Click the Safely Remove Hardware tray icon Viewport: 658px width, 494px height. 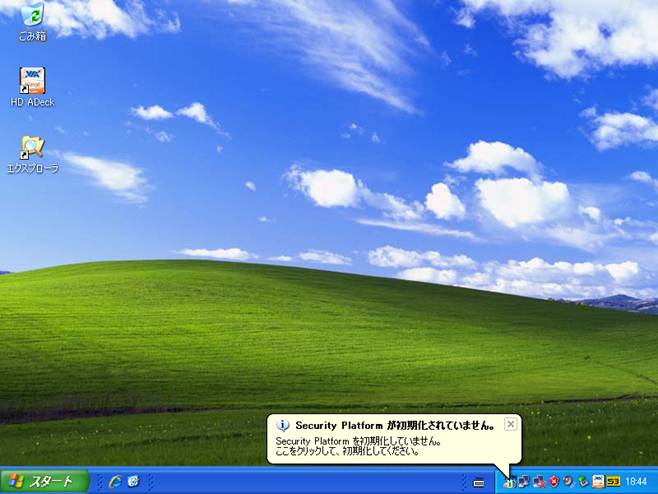coord(583,482)
